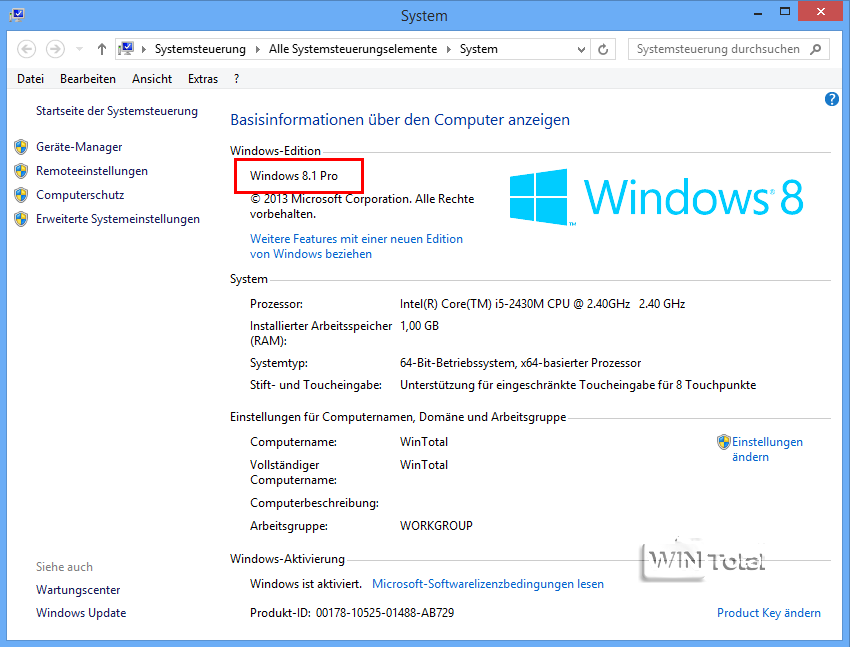Image resolution: width=850 pixels, height=647 pixels.
Task: Open the Bearbeiten menu
Action: [88, 79]
